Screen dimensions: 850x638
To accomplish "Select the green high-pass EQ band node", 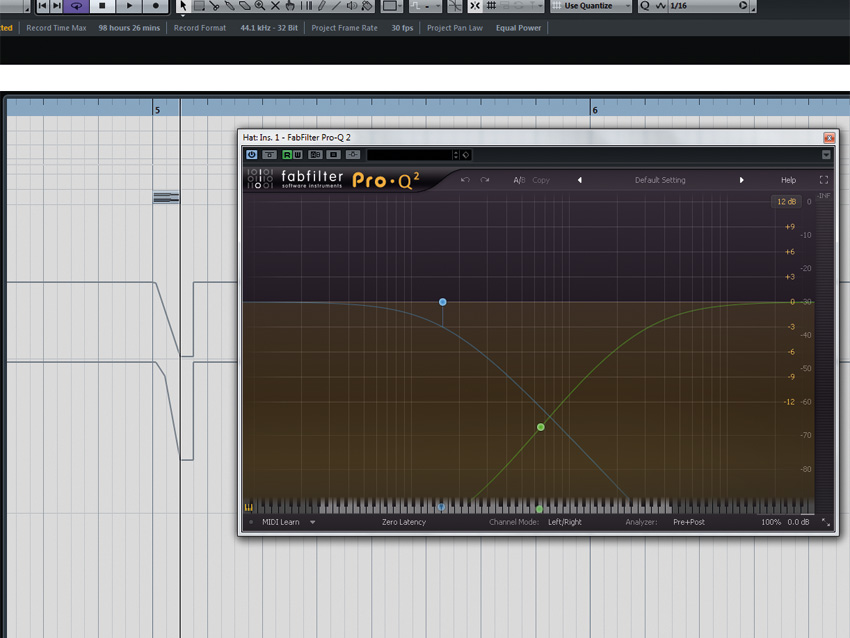I will [x=540, y=427].
